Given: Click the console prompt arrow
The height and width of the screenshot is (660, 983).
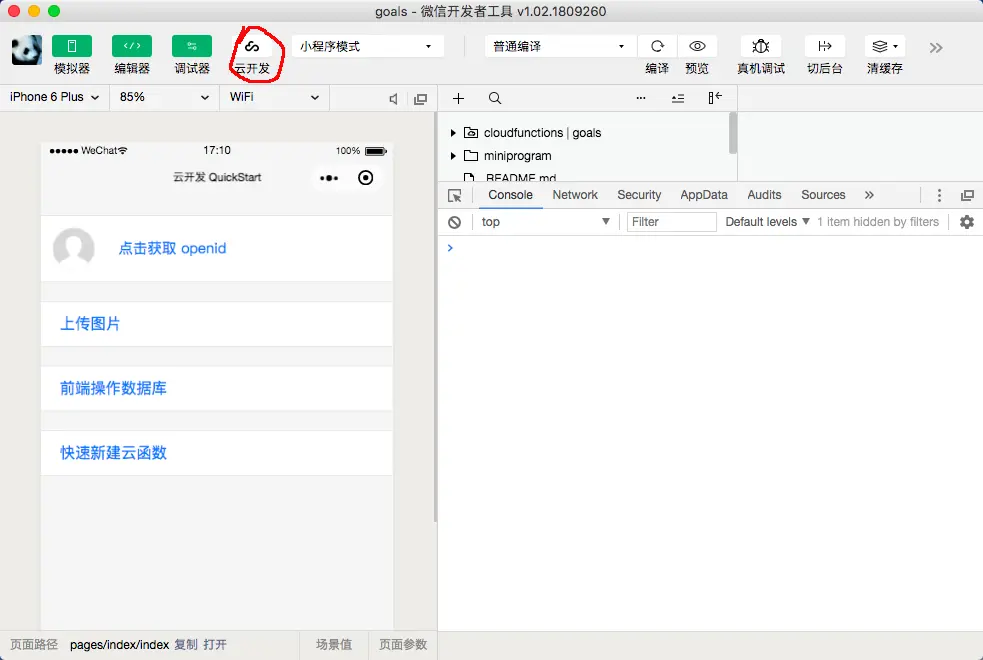Looking at the screenshot, I should (x=450, y=248).
